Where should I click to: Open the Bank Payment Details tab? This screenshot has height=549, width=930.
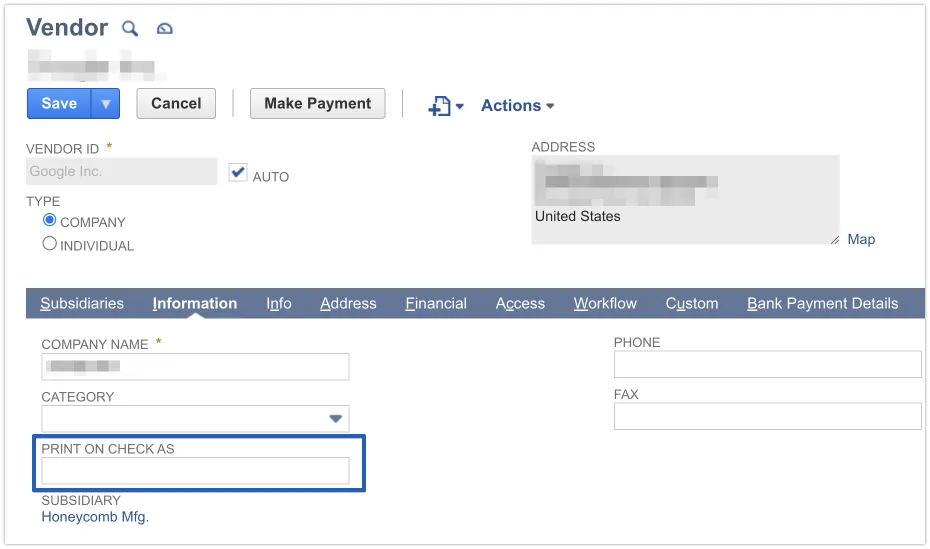(x=823, y=304)
